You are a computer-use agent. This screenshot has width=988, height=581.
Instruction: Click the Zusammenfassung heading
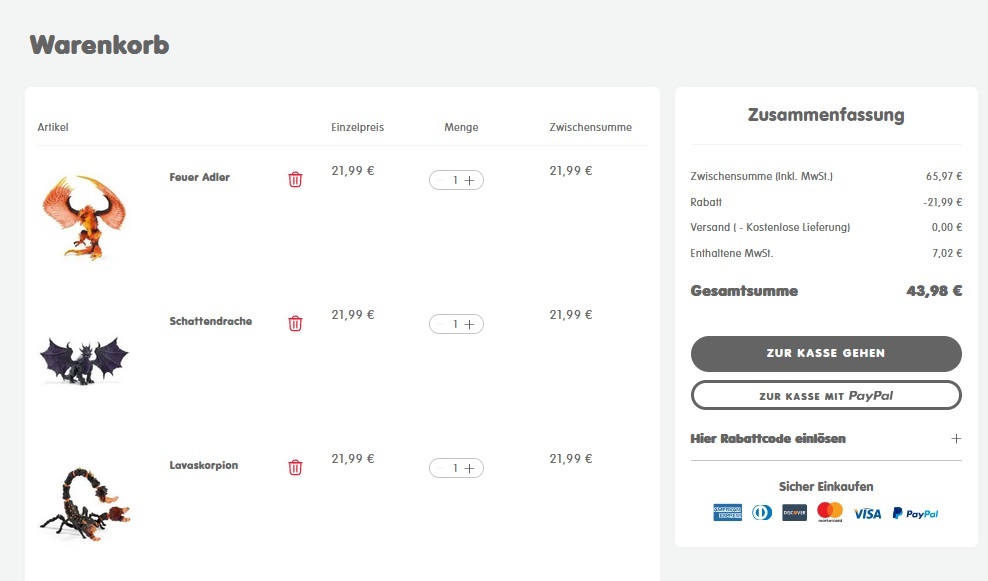click(x=826, y=115)
